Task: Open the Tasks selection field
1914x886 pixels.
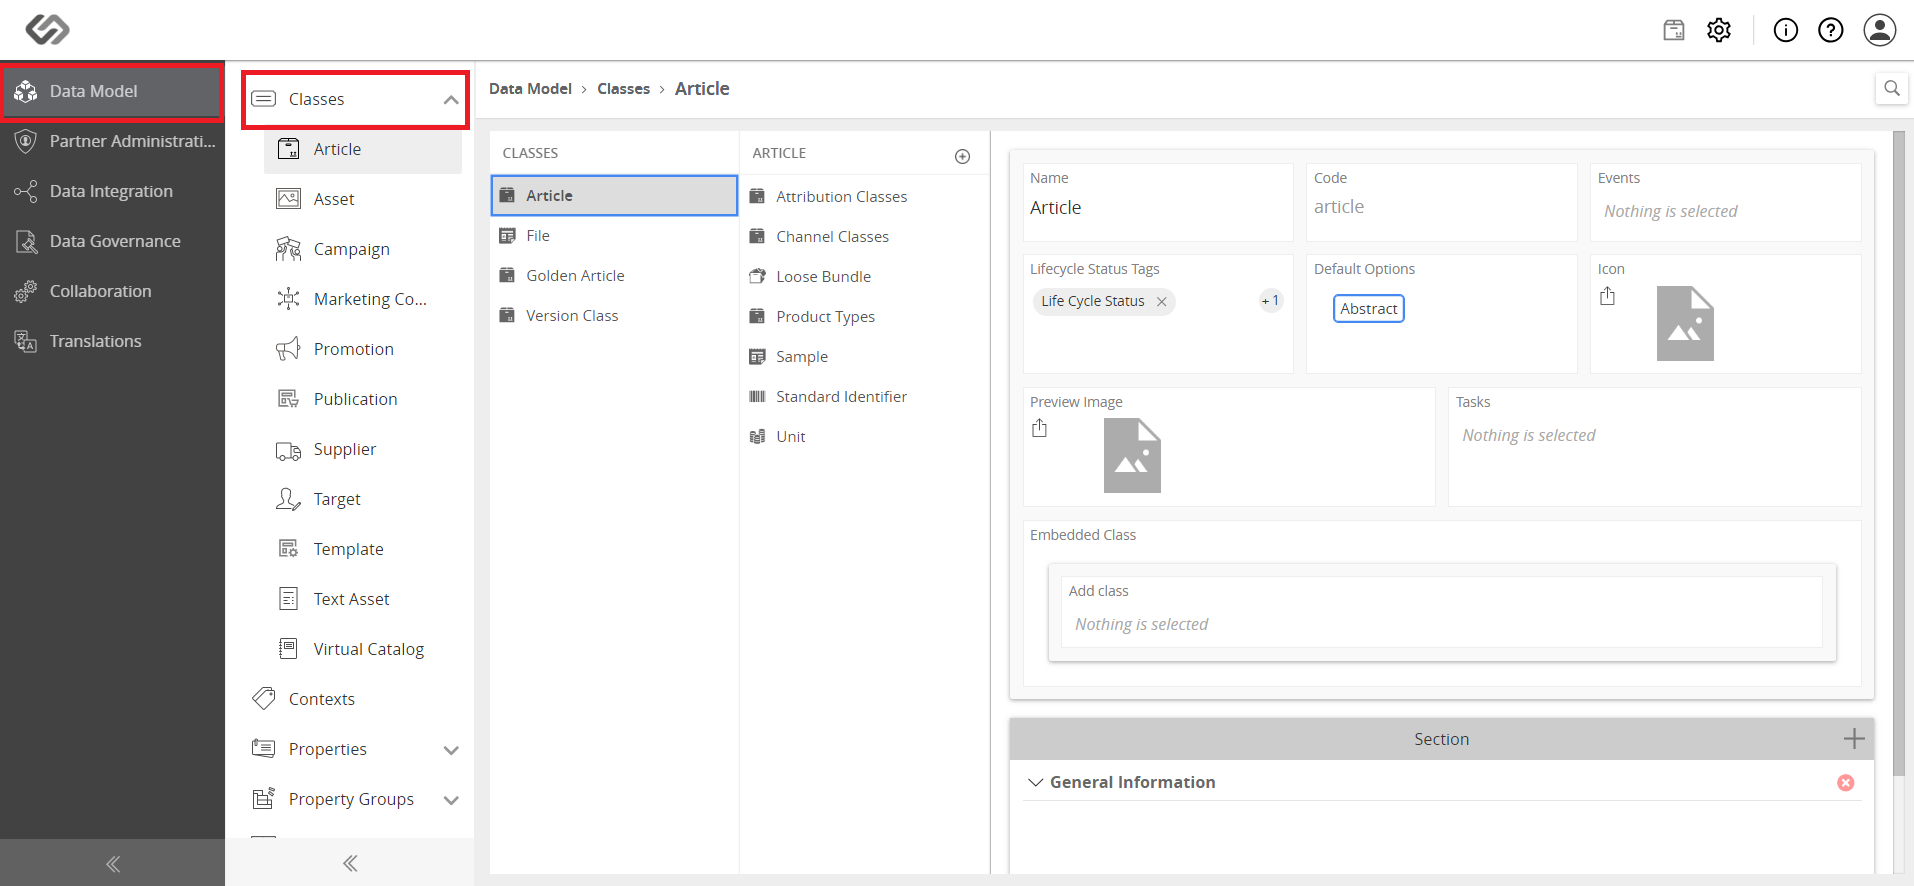Action: [1654, 447]
